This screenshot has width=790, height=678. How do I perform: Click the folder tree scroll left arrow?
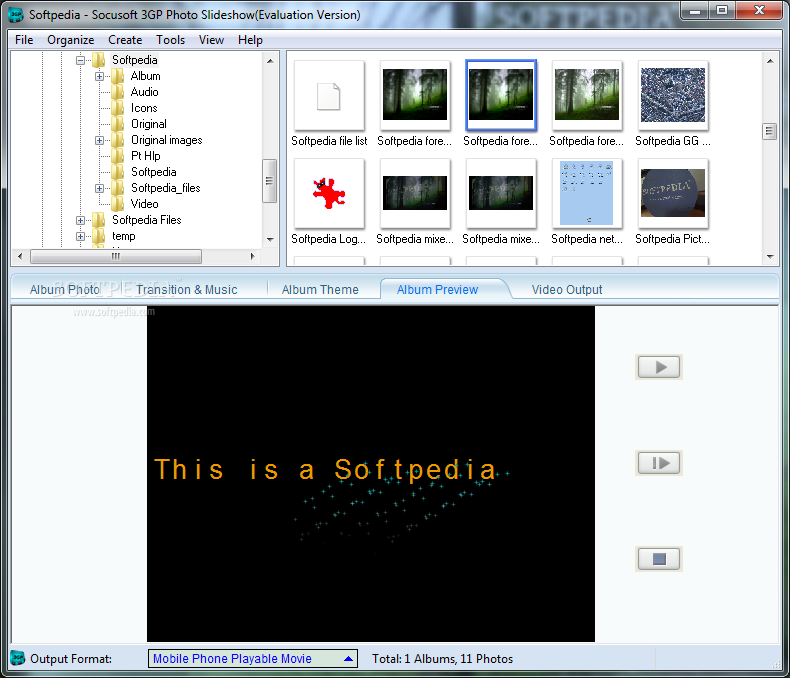tap(20, 256)
